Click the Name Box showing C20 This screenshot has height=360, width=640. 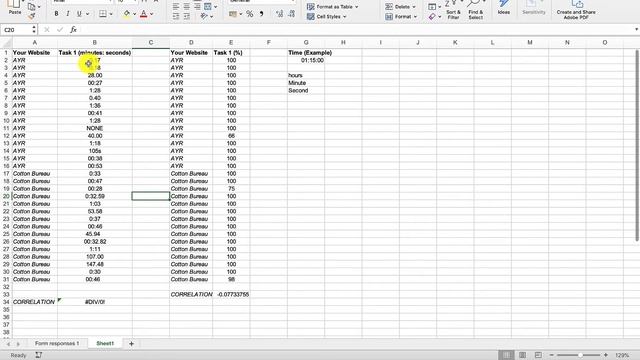point(16,29)
